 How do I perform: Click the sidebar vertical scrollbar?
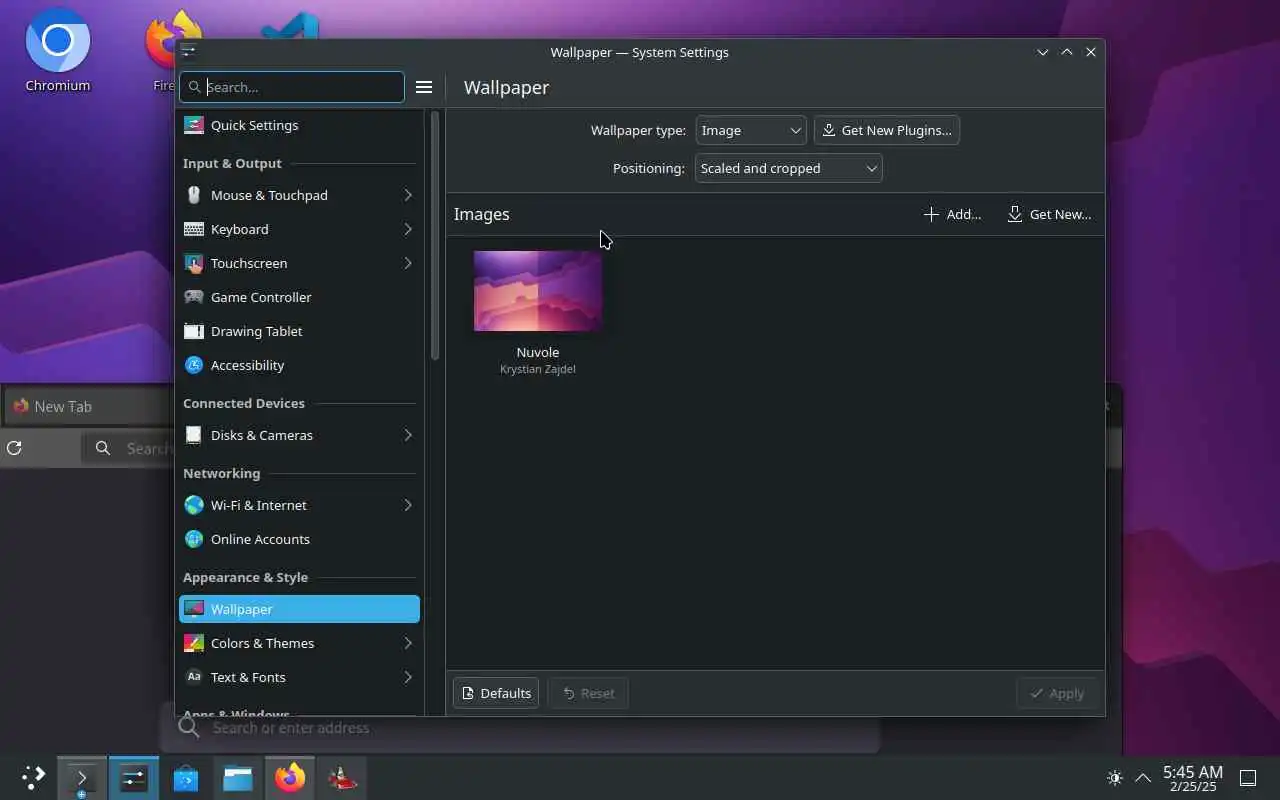435,236
